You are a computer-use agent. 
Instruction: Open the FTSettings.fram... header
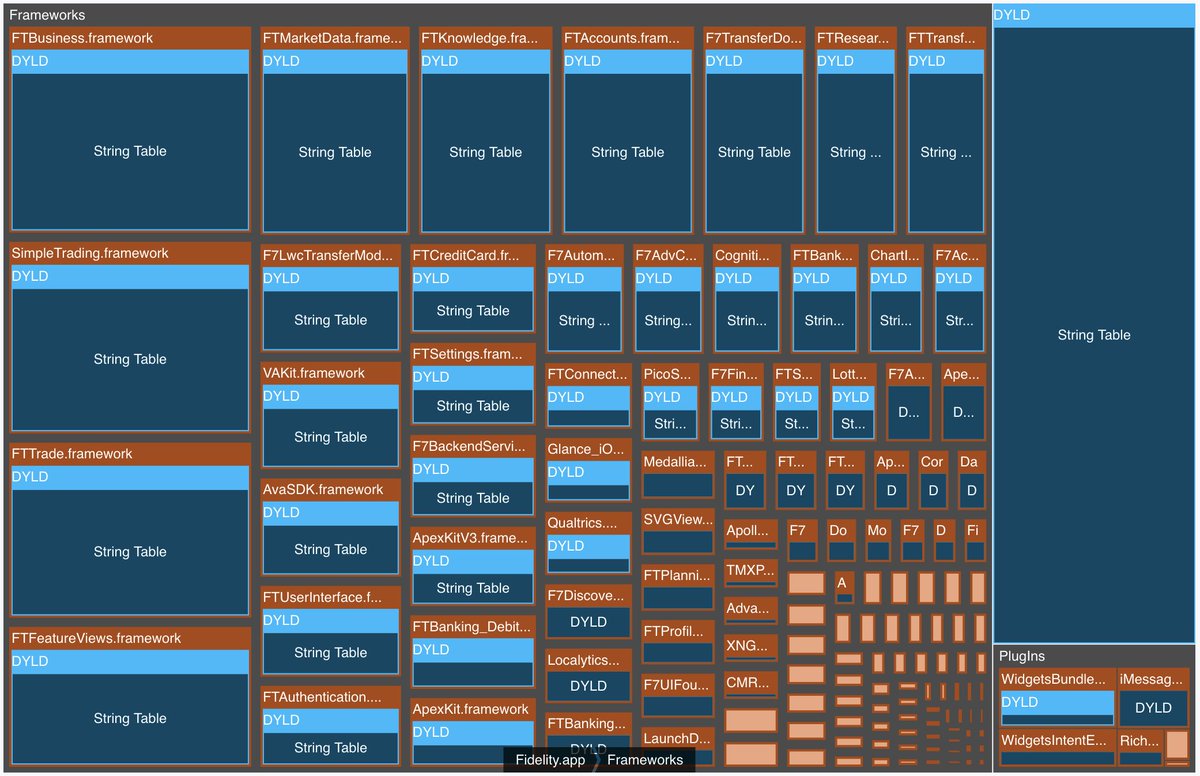(473, 354)
